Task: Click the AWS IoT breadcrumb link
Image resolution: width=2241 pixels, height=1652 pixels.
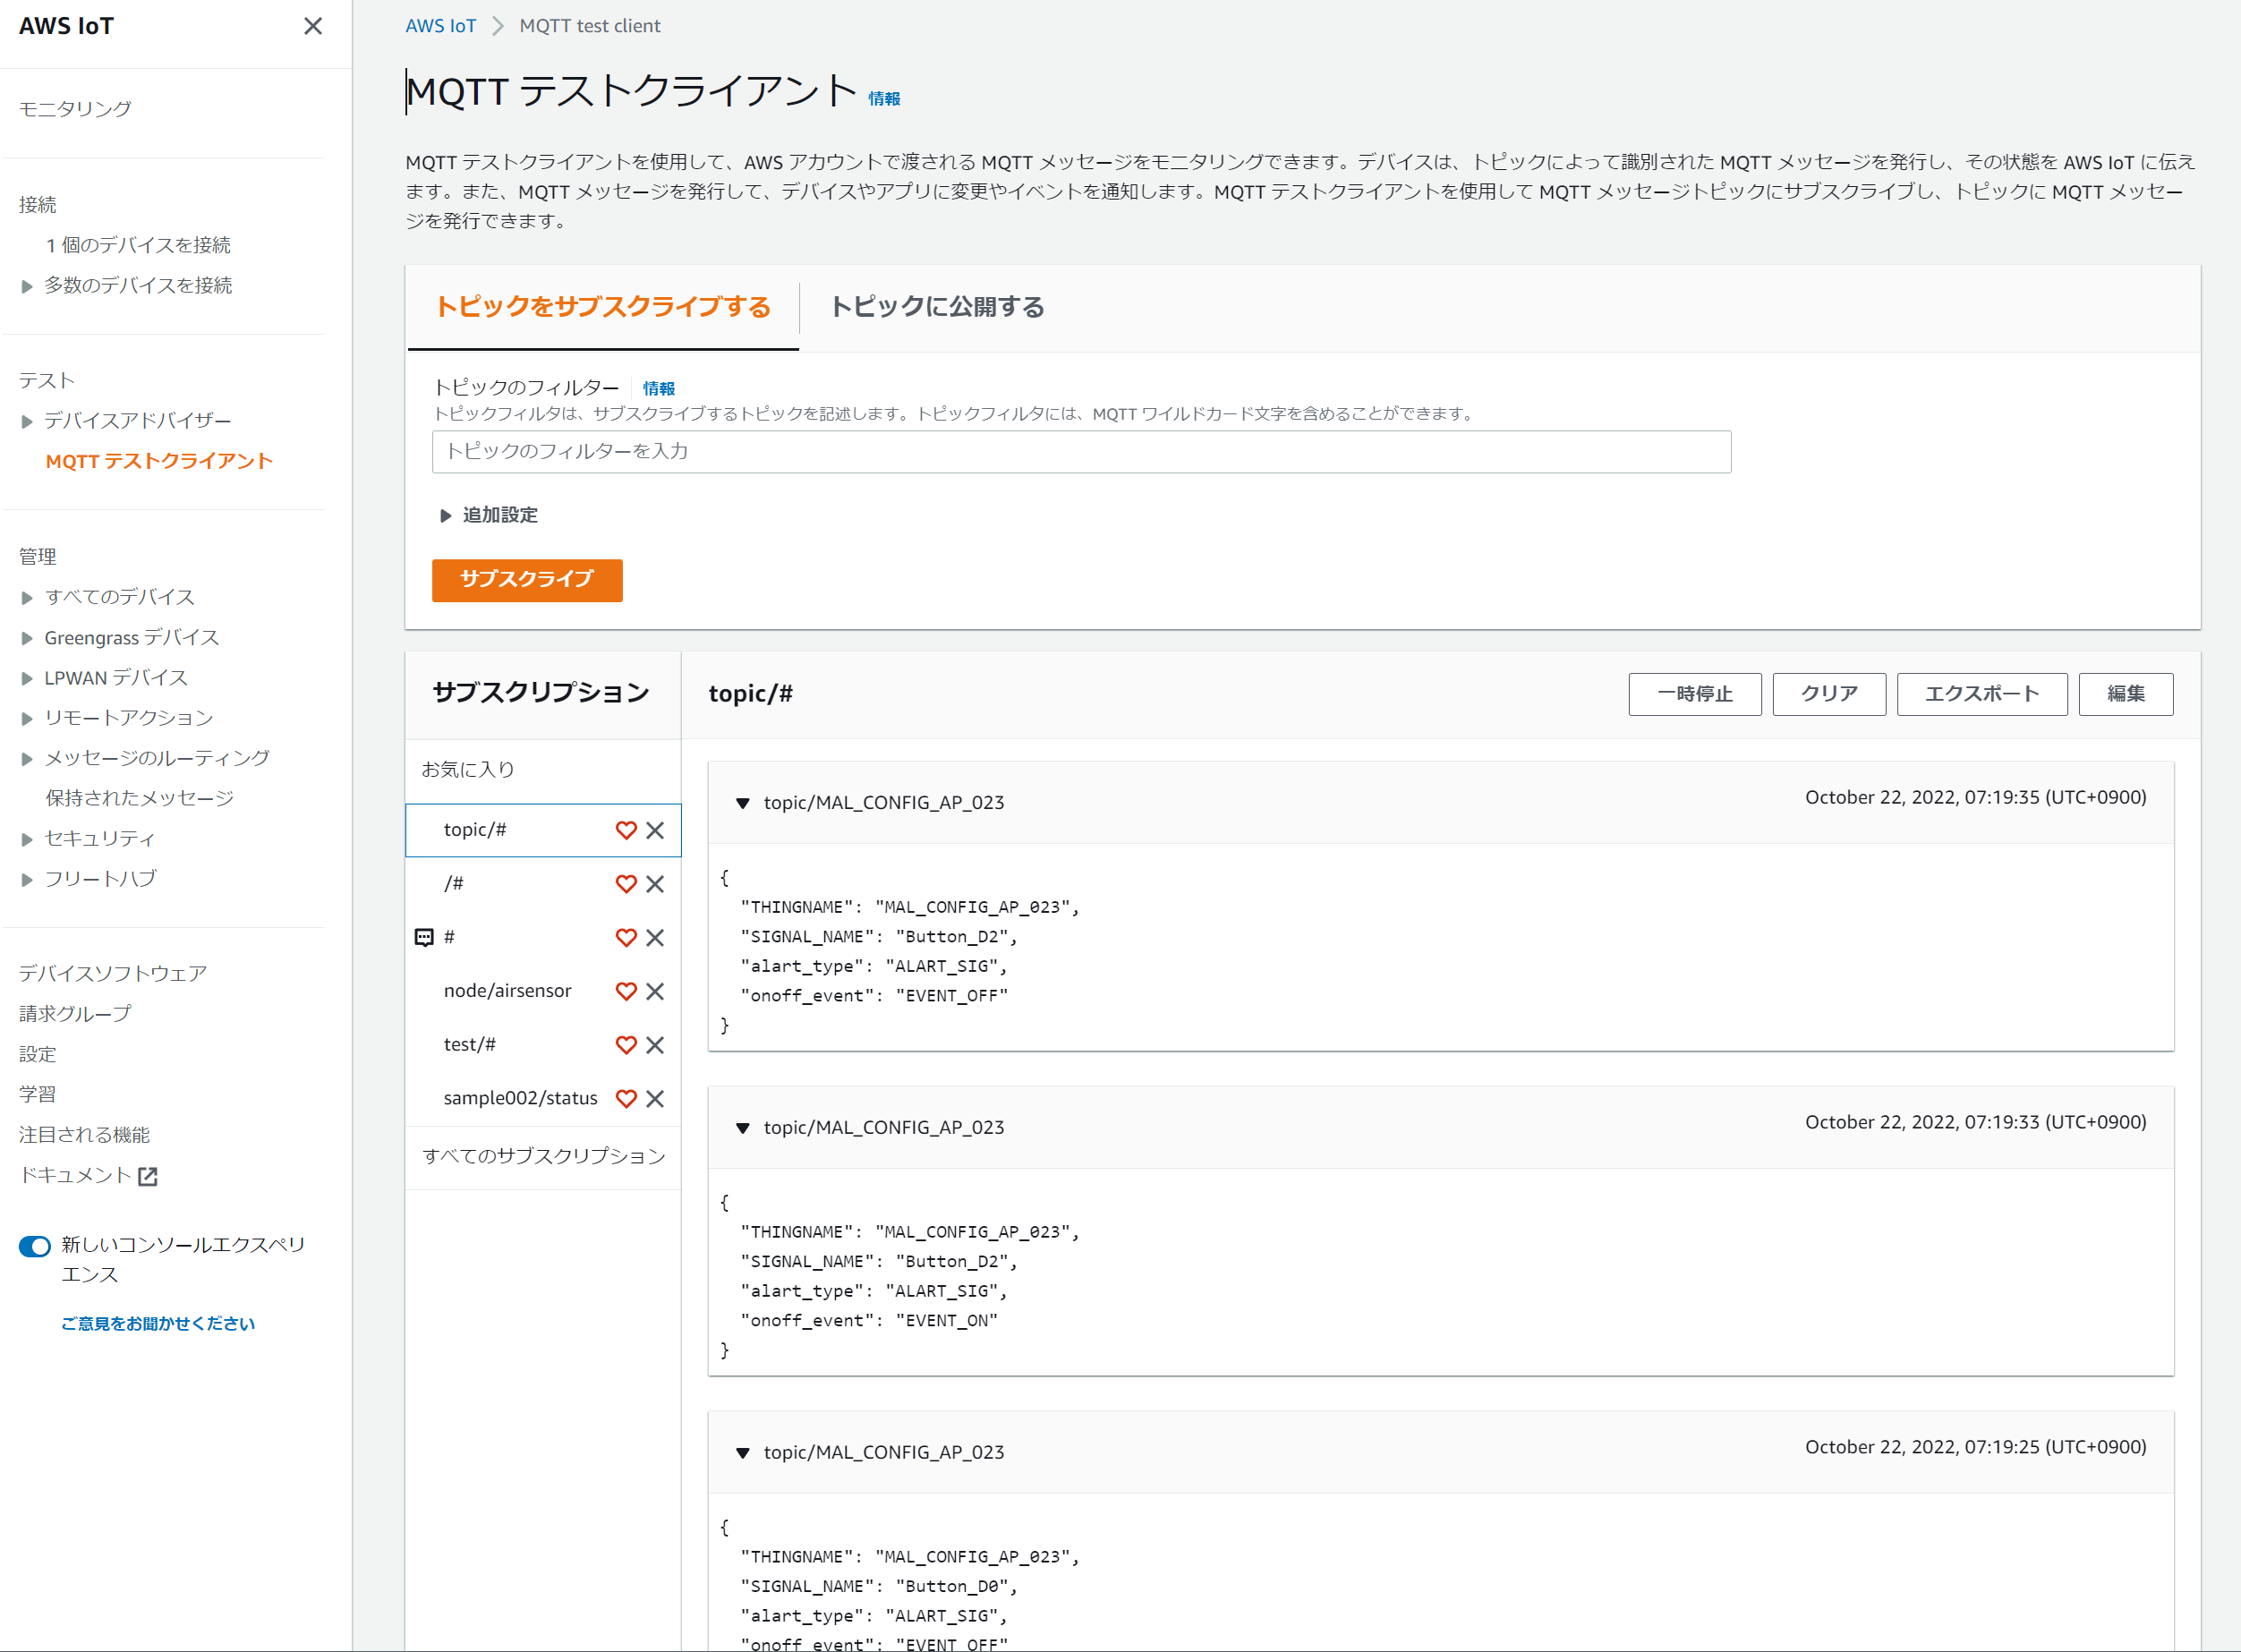Action: coord(441,25)
